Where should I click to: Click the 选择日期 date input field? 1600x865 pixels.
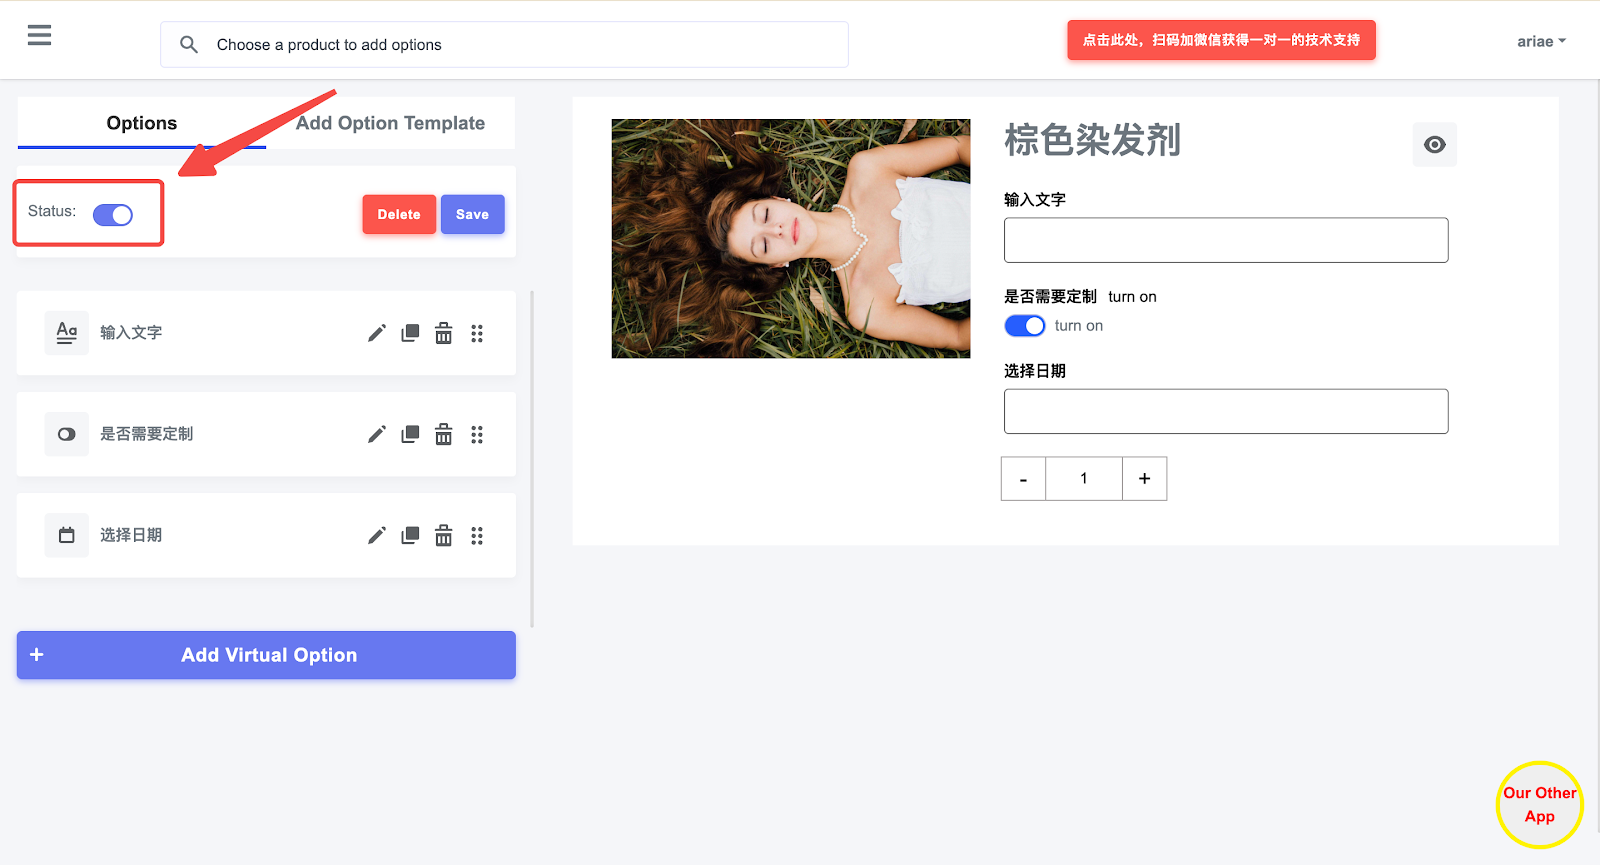[1225, 411]
